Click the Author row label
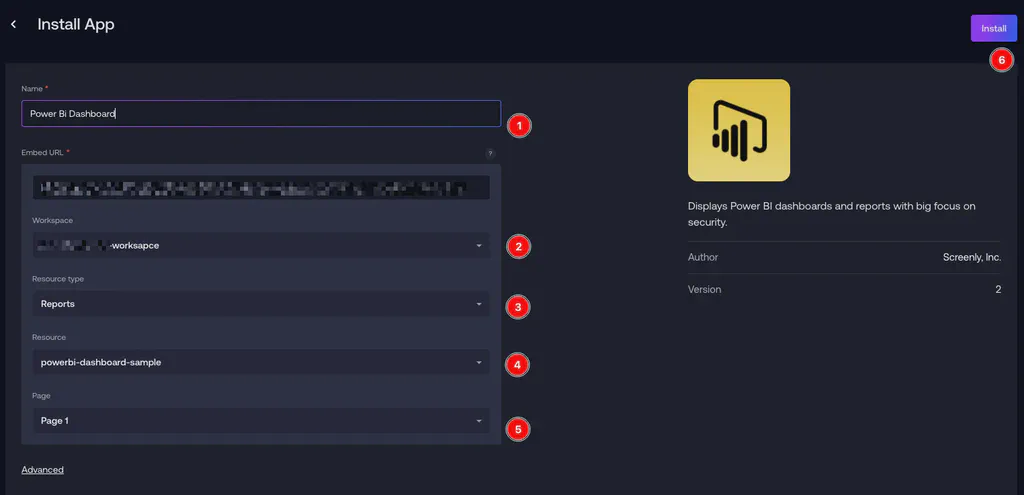The image size is (1024, 495). 703,257
